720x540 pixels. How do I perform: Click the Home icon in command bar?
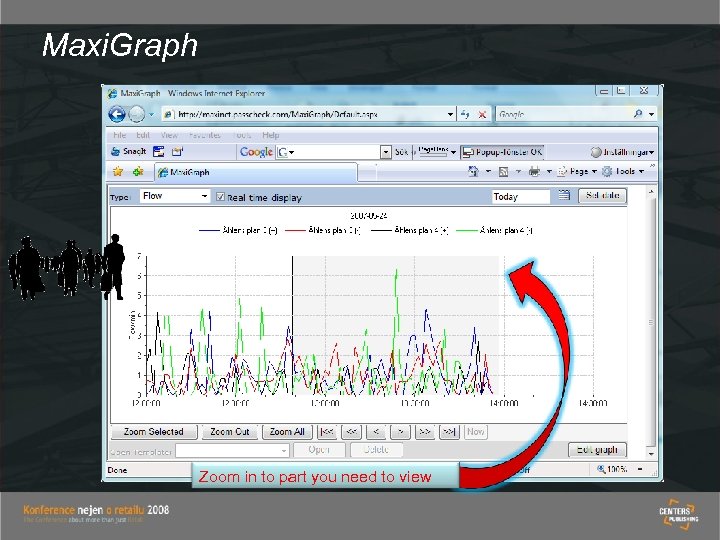tap(473, 171)
